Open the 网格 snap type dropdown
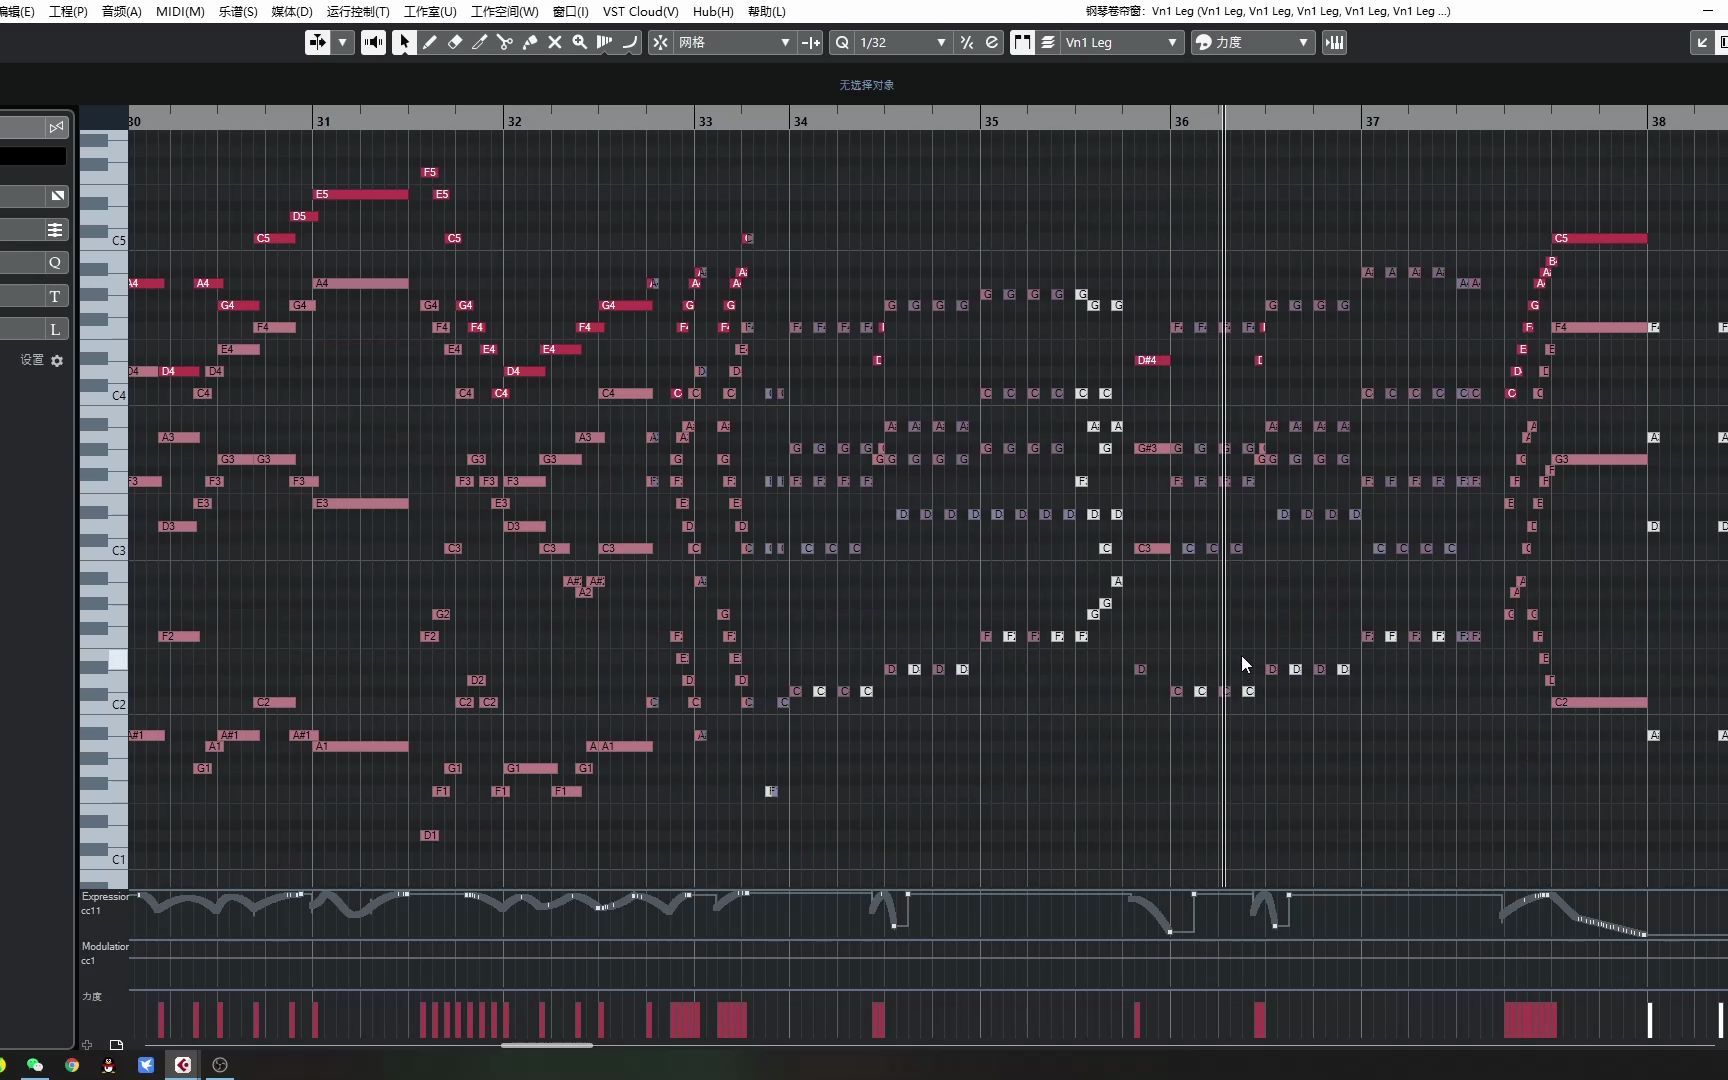The width and height of the screenshot is (1728, 1080). coord(734,42)
